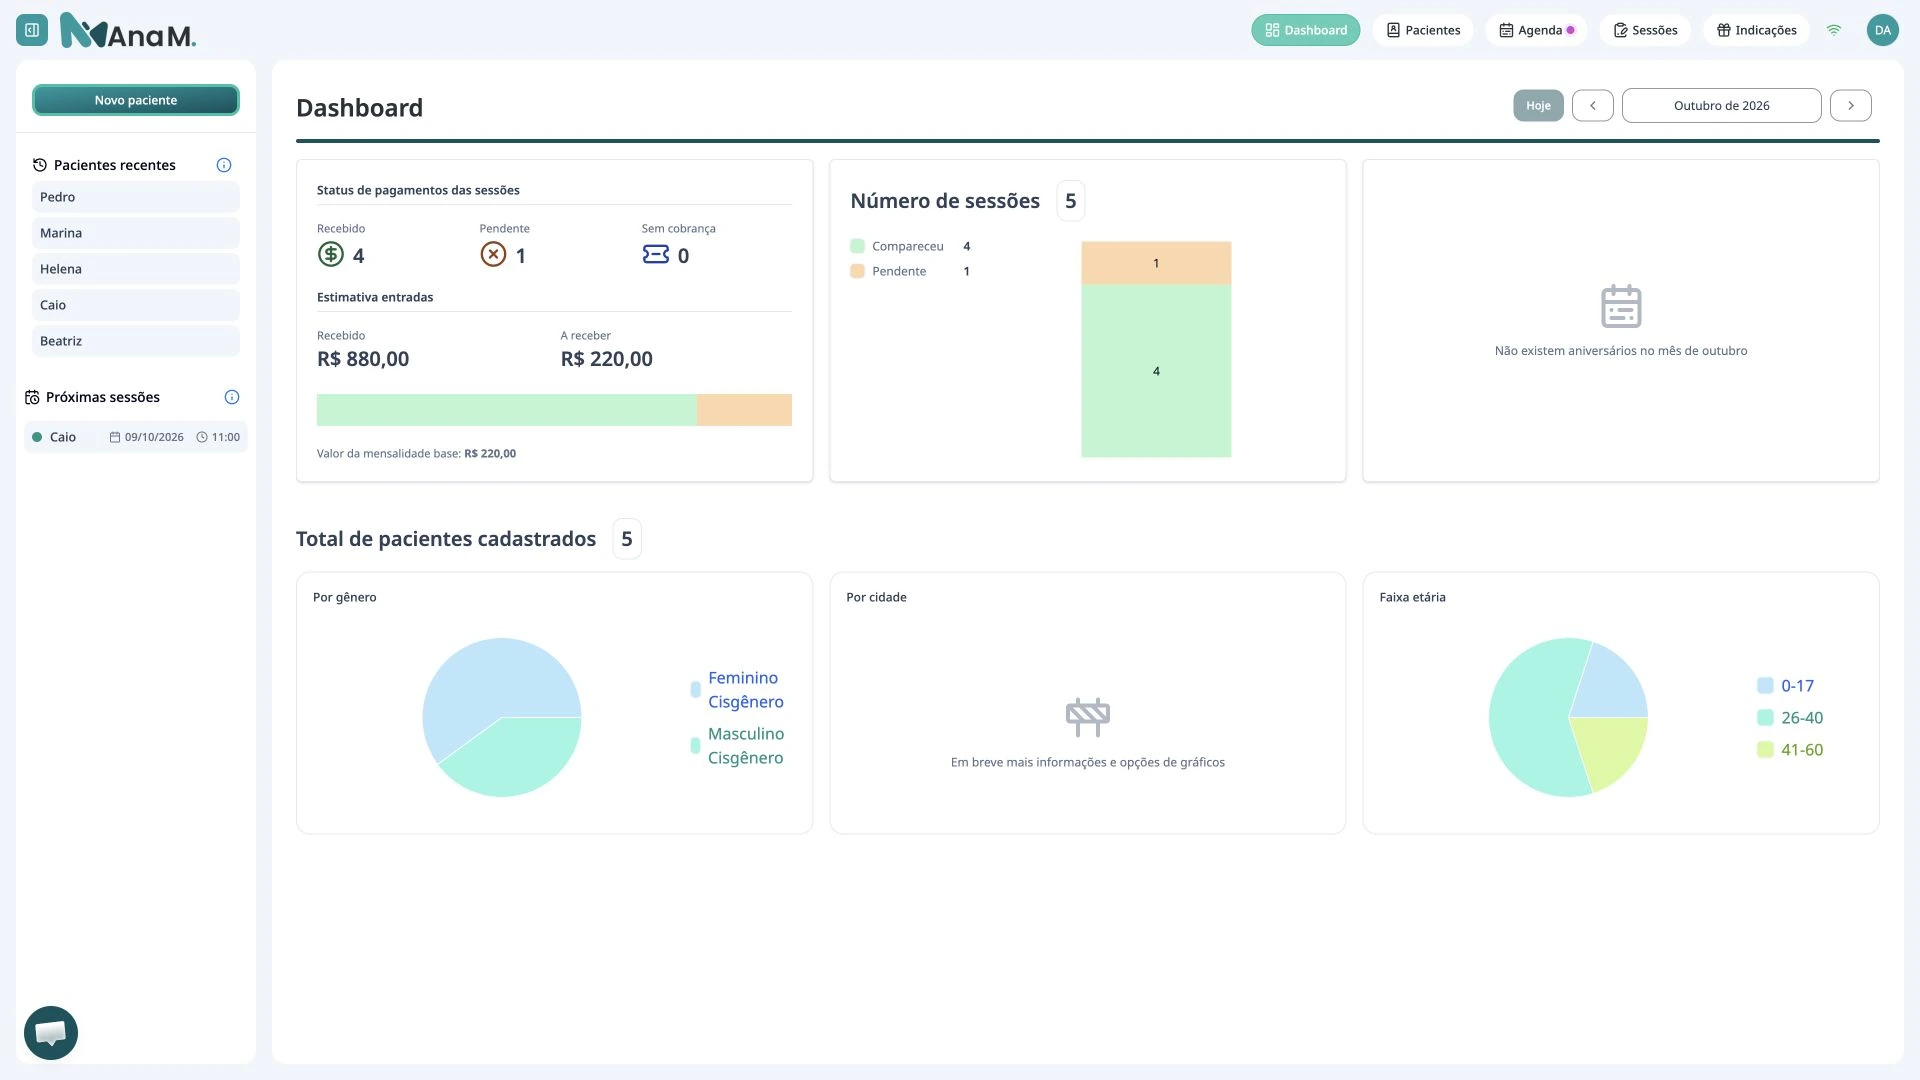
Task: Open the DA user avatar menu
Action: [x=1883, y=30]
